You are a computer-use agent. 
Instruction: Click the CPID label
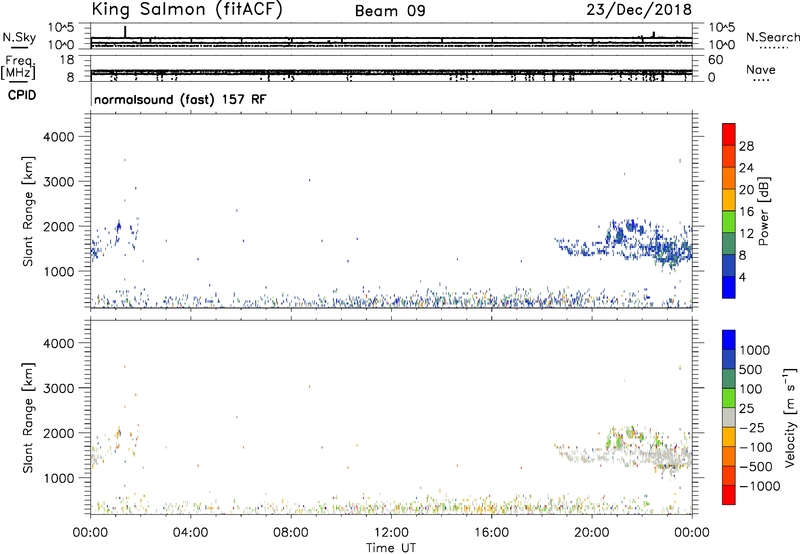point(22,95)
